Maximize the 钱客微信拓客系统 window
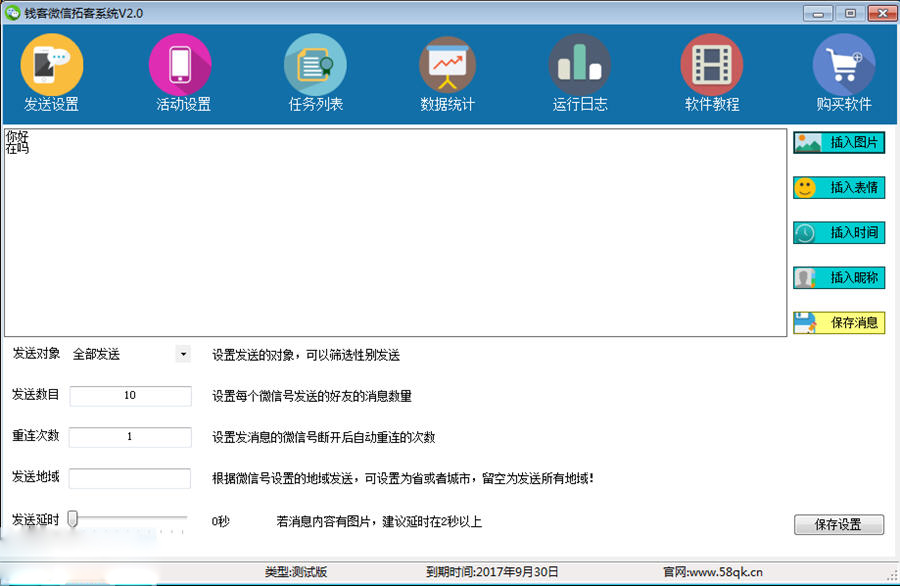 point(850,13)
